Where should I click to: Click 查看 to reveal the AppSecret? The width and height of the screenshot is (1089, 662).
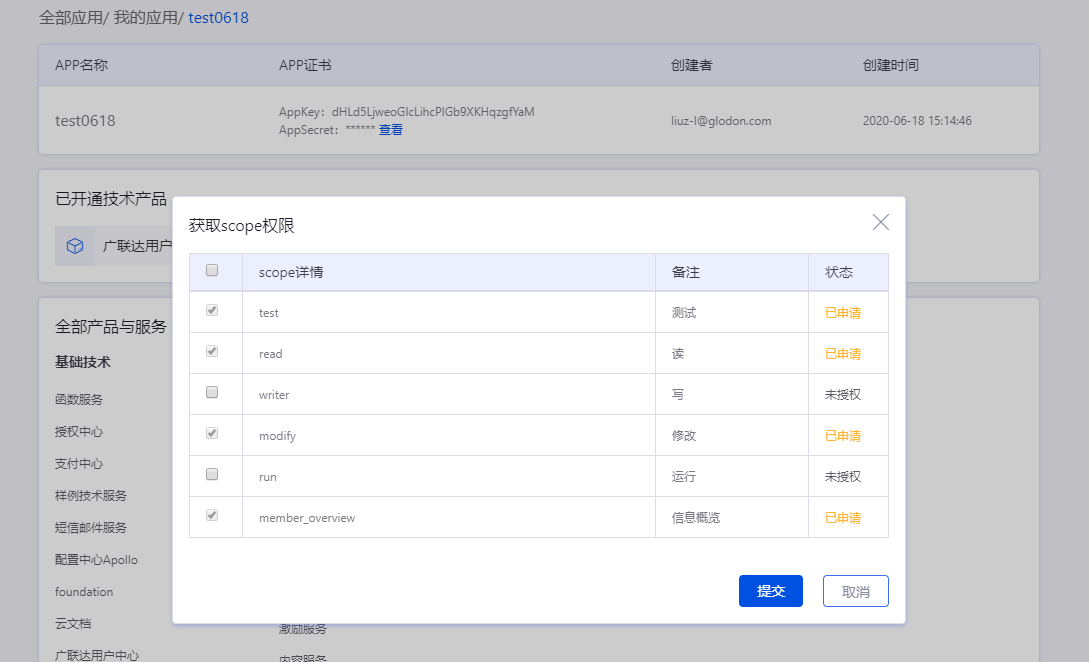point(391,130)
